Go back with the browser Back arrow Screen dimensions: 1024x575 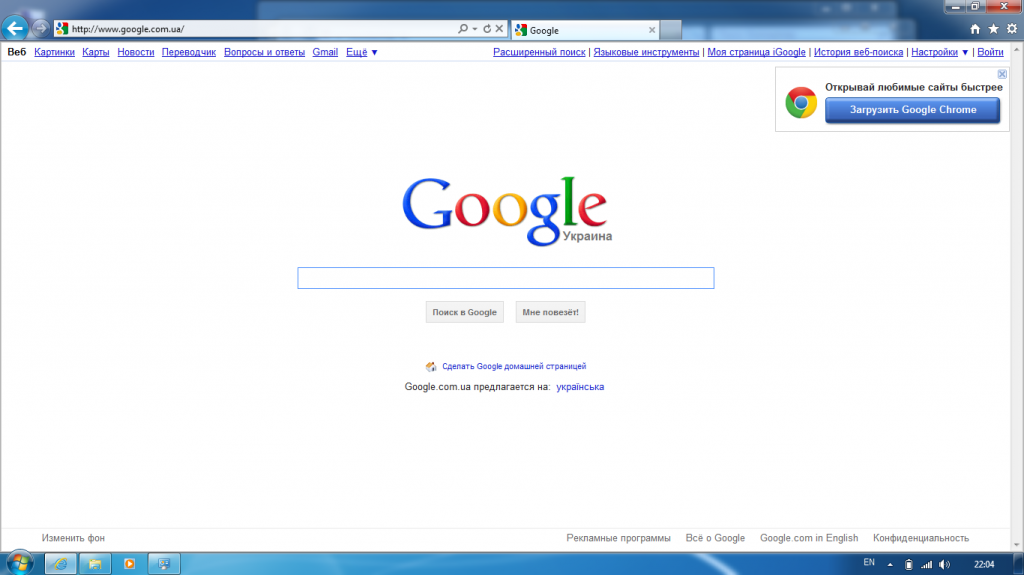(15, 28)
